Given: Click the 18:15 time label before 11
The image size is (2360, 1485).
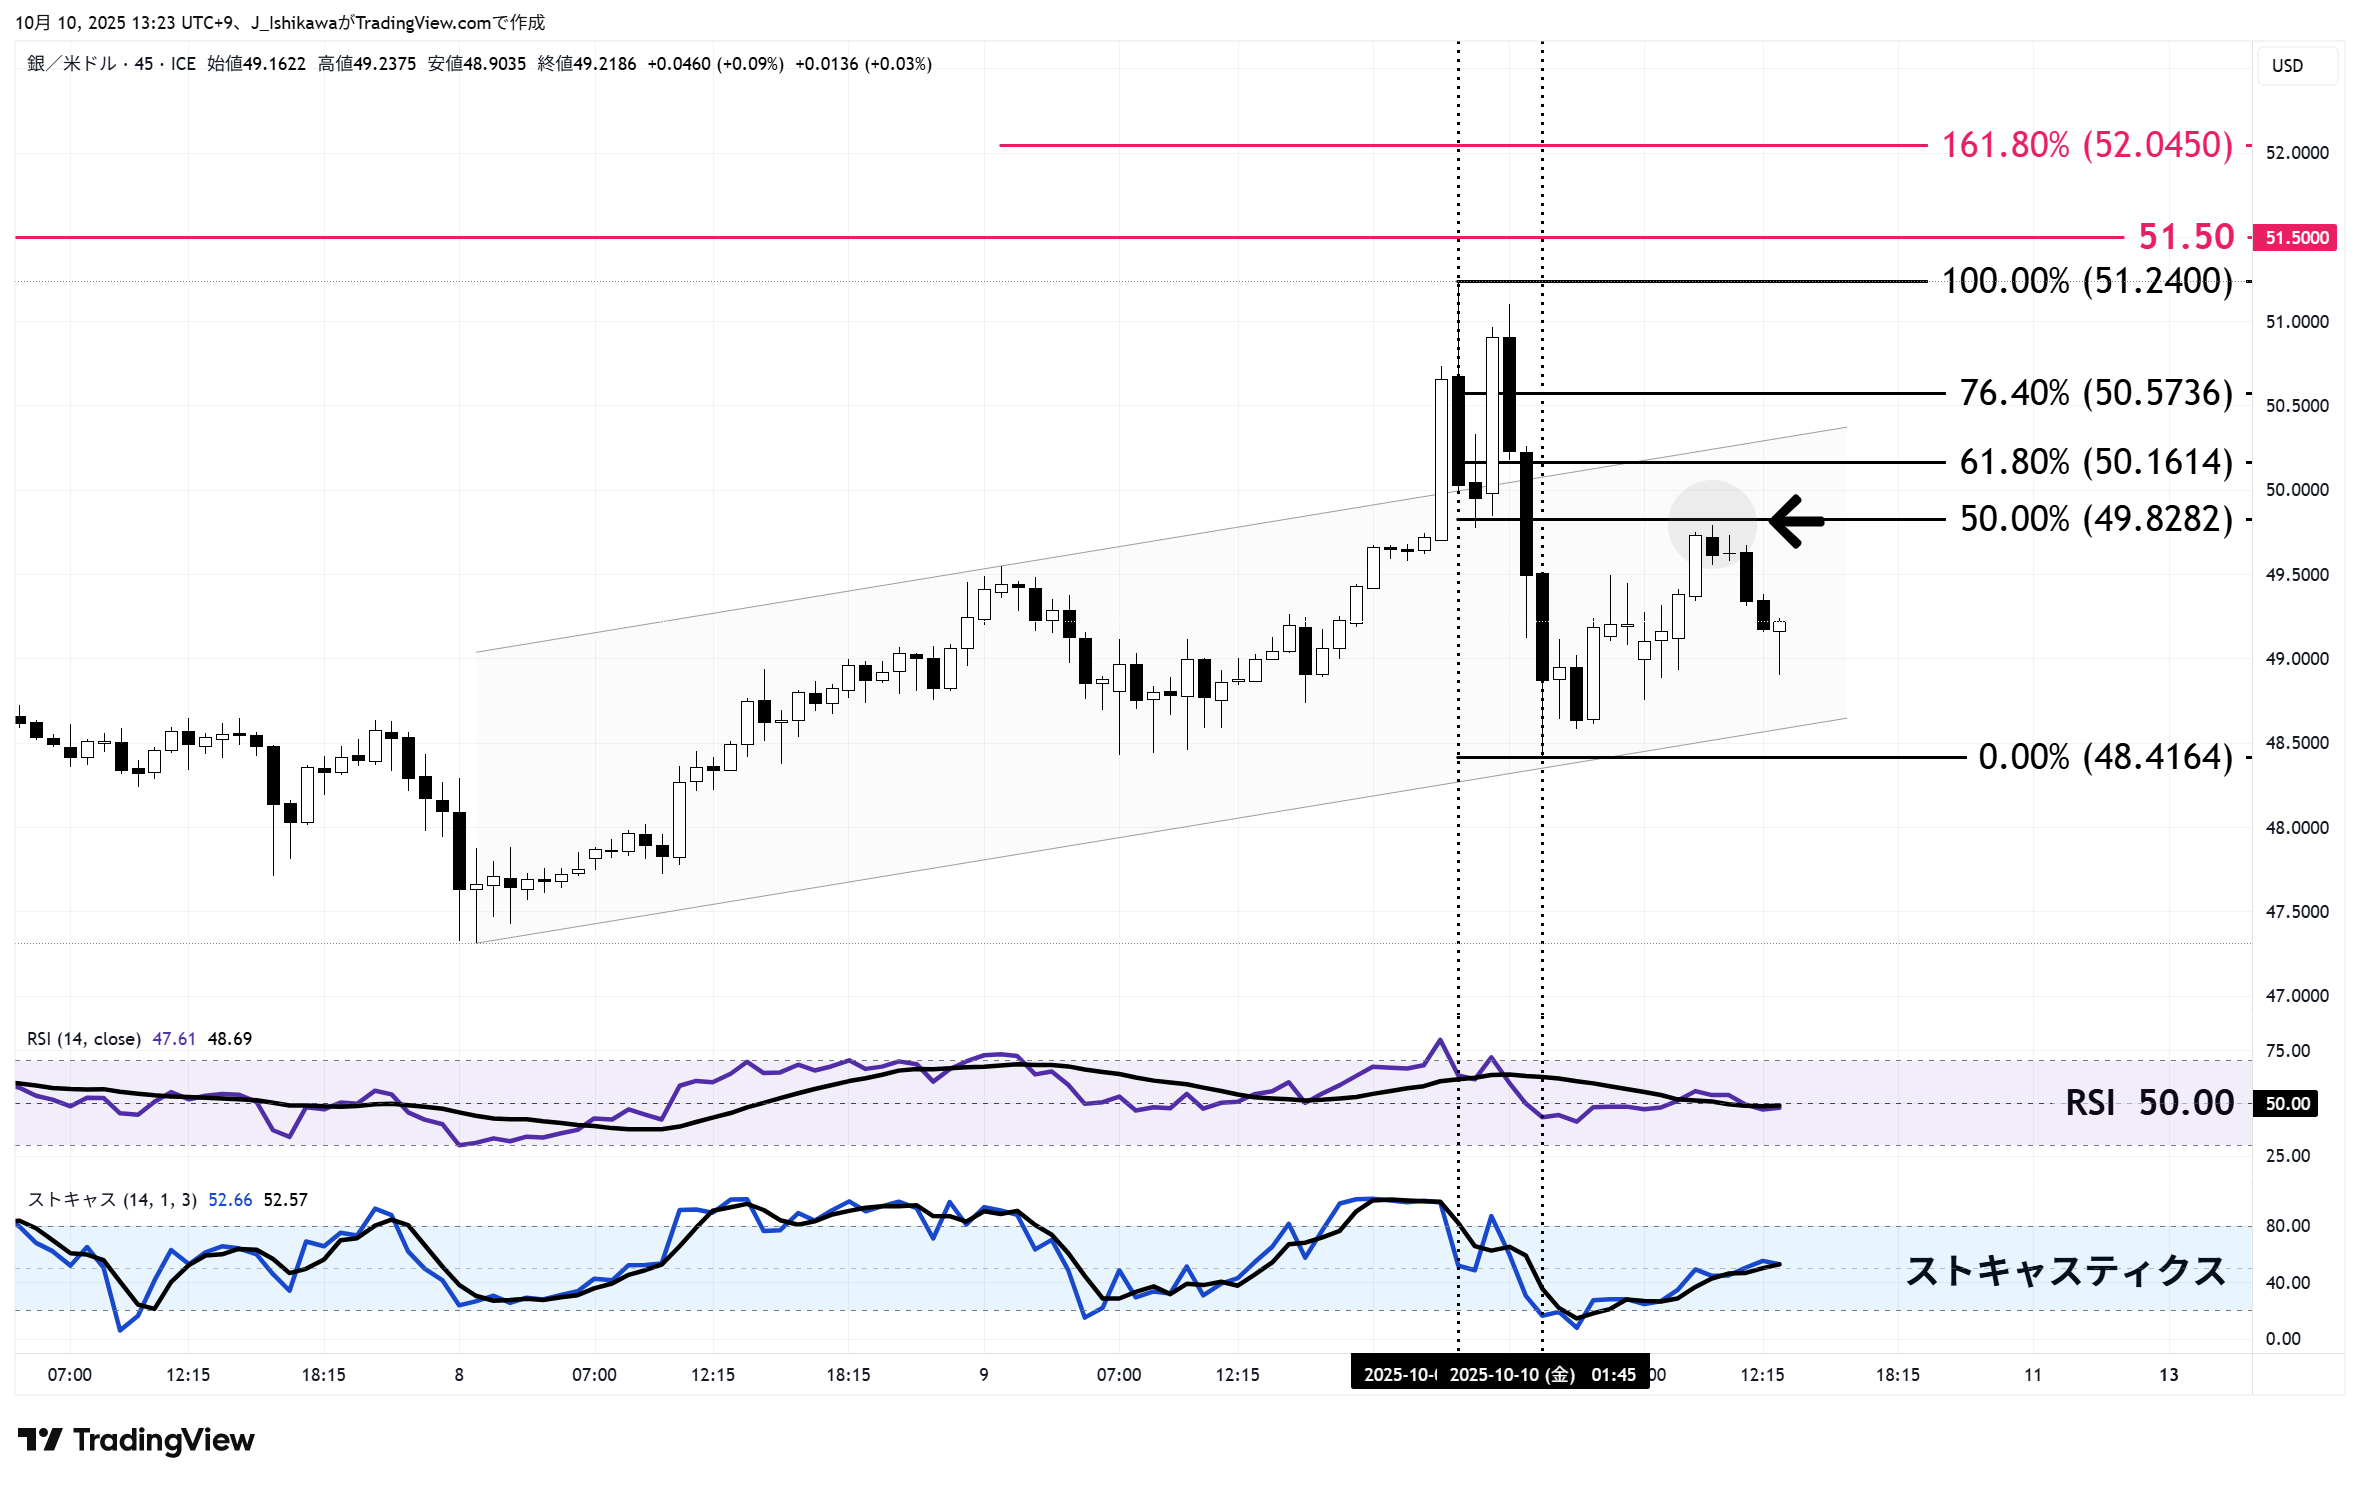Looking at the screenshot, I should click(1897, 1375).
